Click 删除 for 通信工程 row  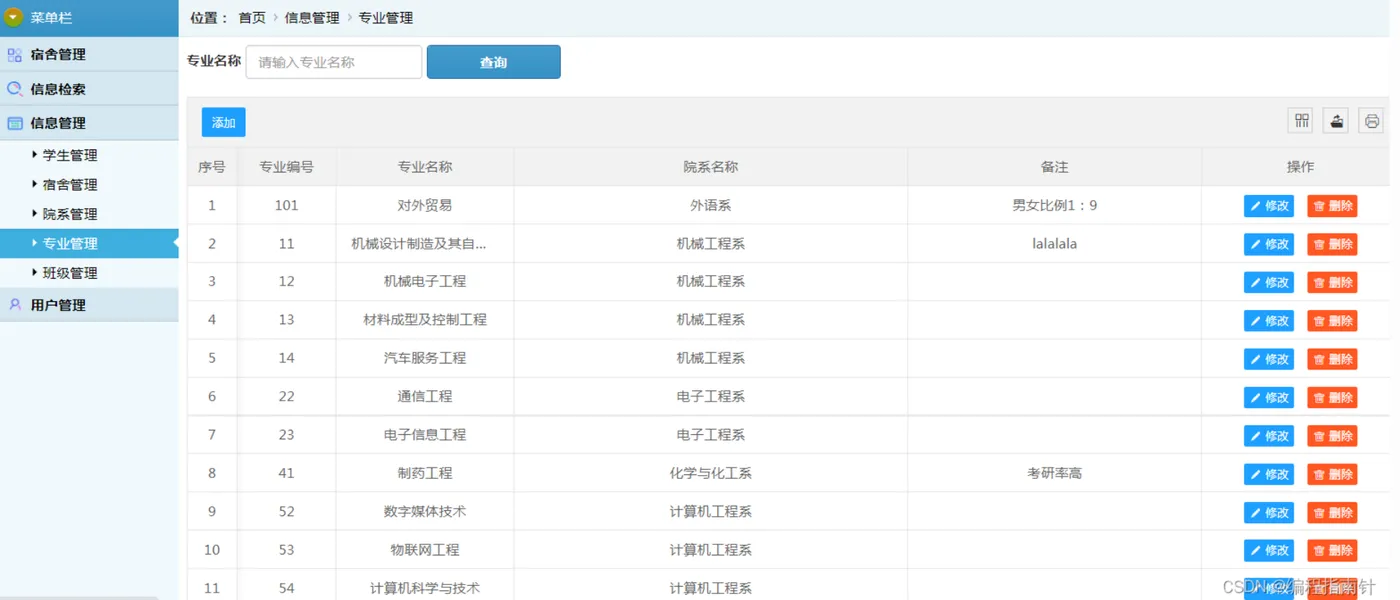[x=1332, y=397]
